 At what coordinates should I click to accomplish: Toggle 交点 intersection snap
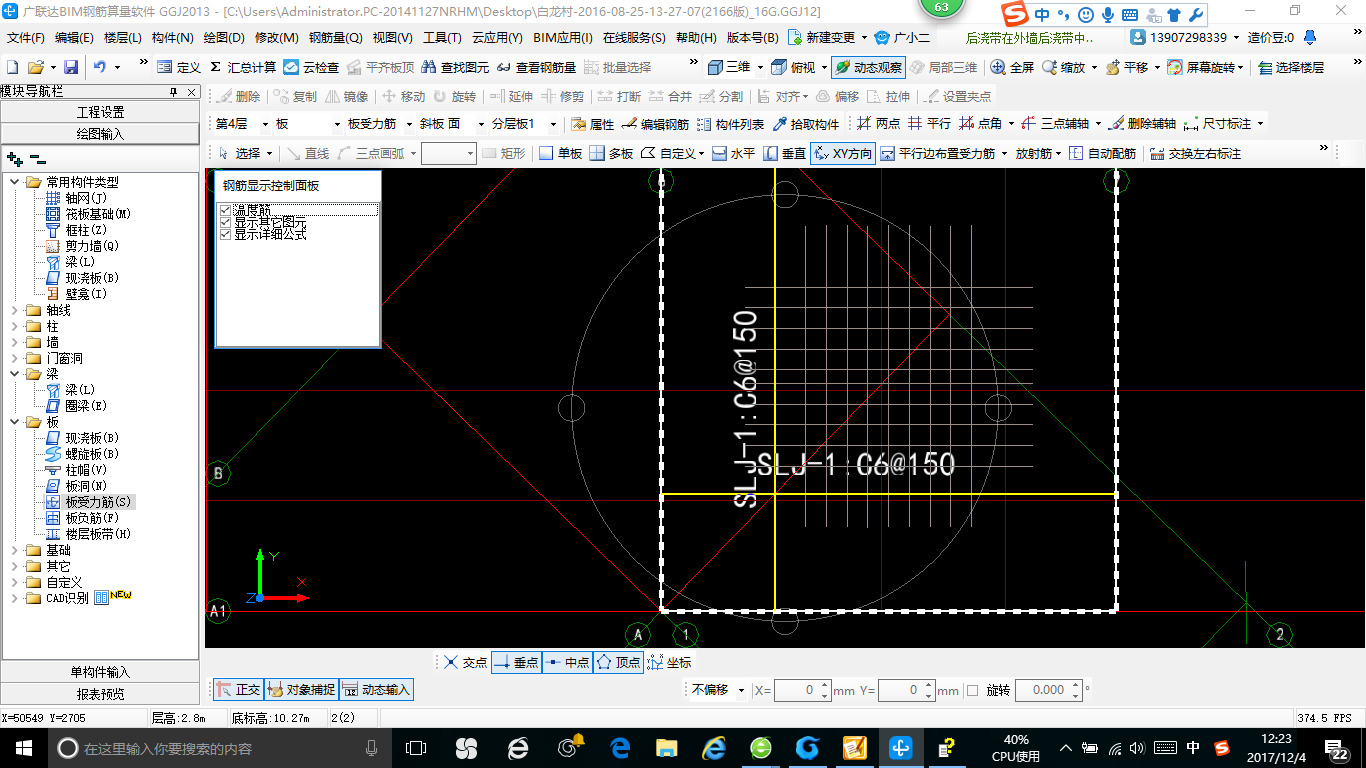click(x=465, y=662)
